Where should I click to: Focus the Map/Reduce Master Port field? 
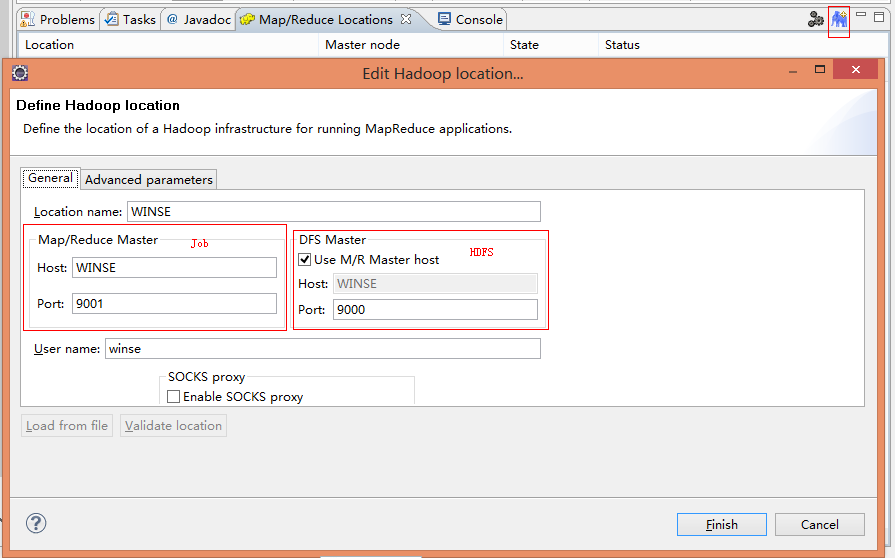click(174, 304)
